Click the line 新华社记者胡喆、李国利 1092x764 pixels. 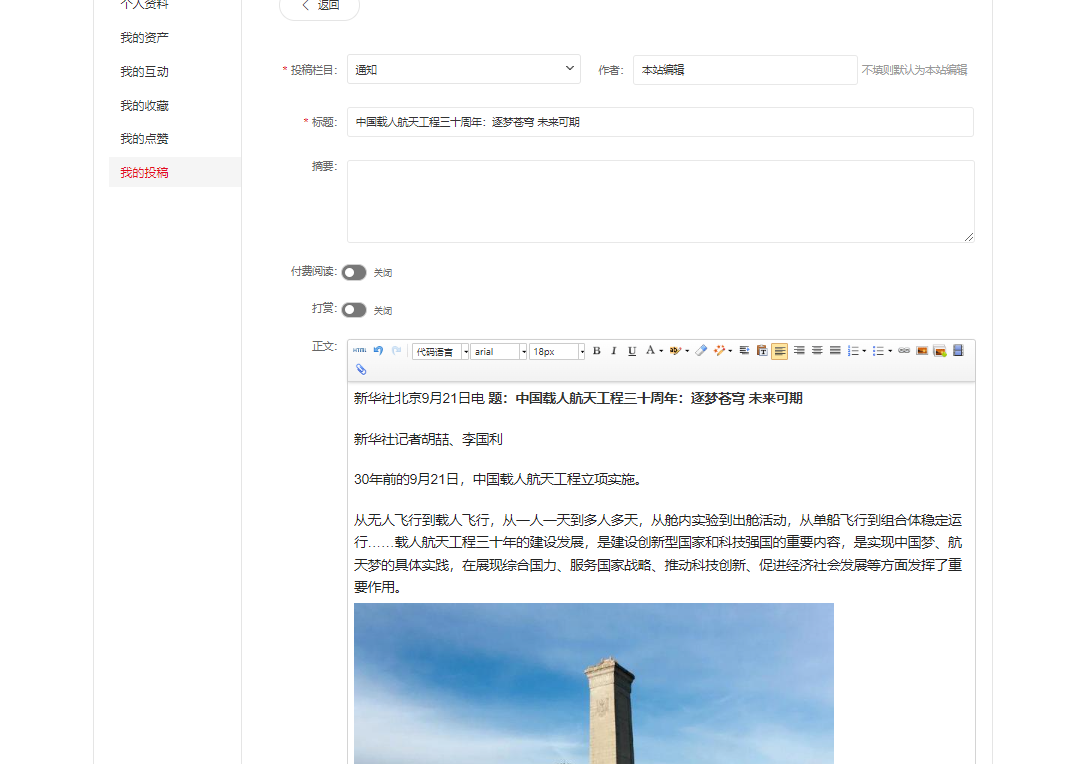(428, 439)
